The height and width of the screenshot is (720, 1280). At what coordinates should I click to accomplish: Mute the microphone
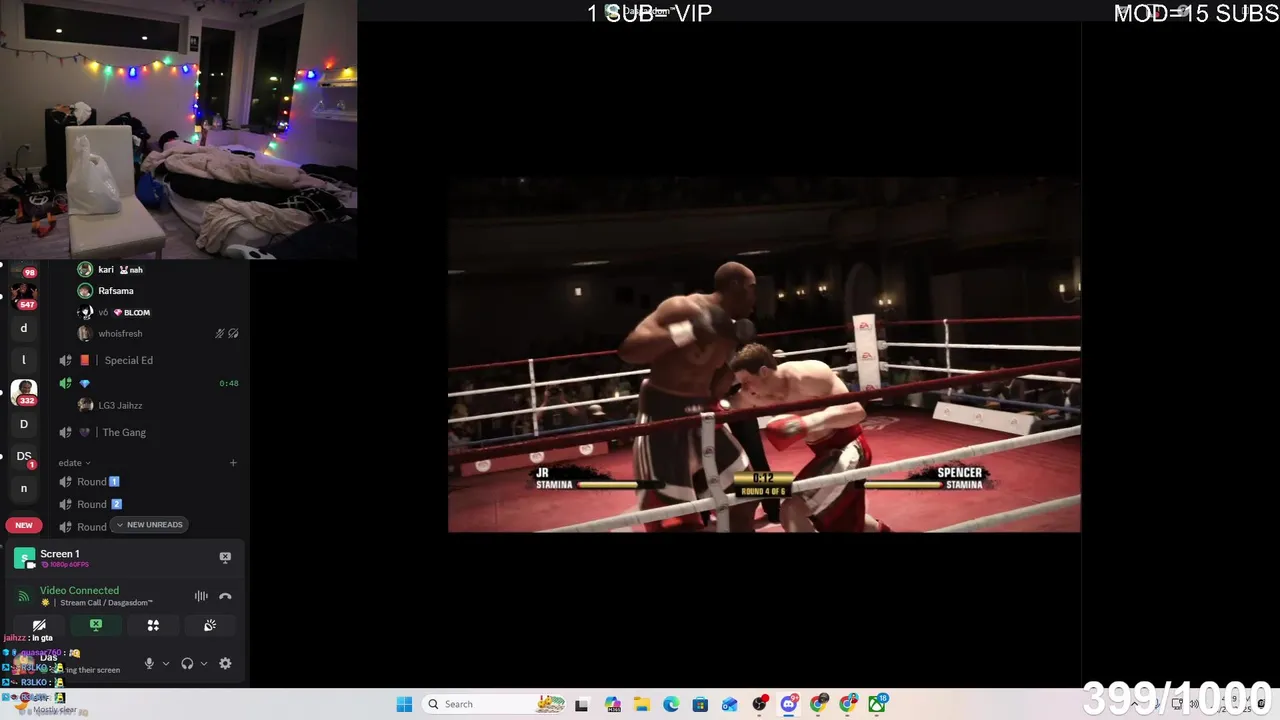pos(149,663)
